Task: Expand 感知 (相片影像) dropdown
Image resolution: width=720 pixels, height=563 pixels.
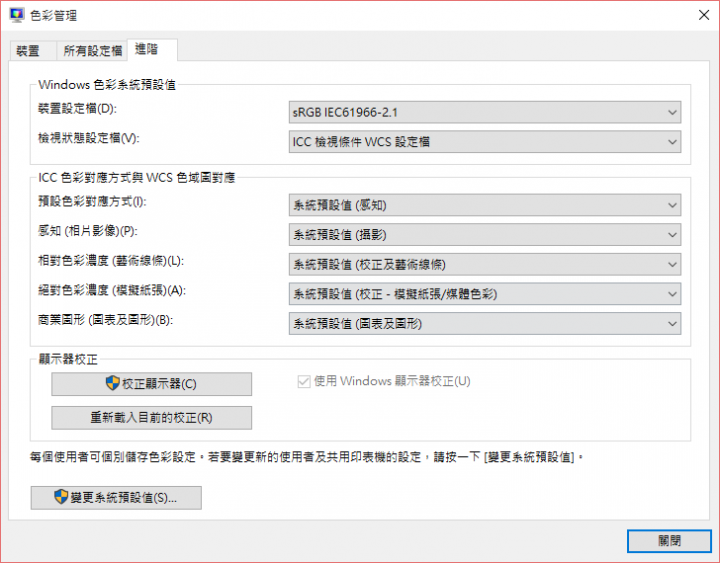Action: 484,235
